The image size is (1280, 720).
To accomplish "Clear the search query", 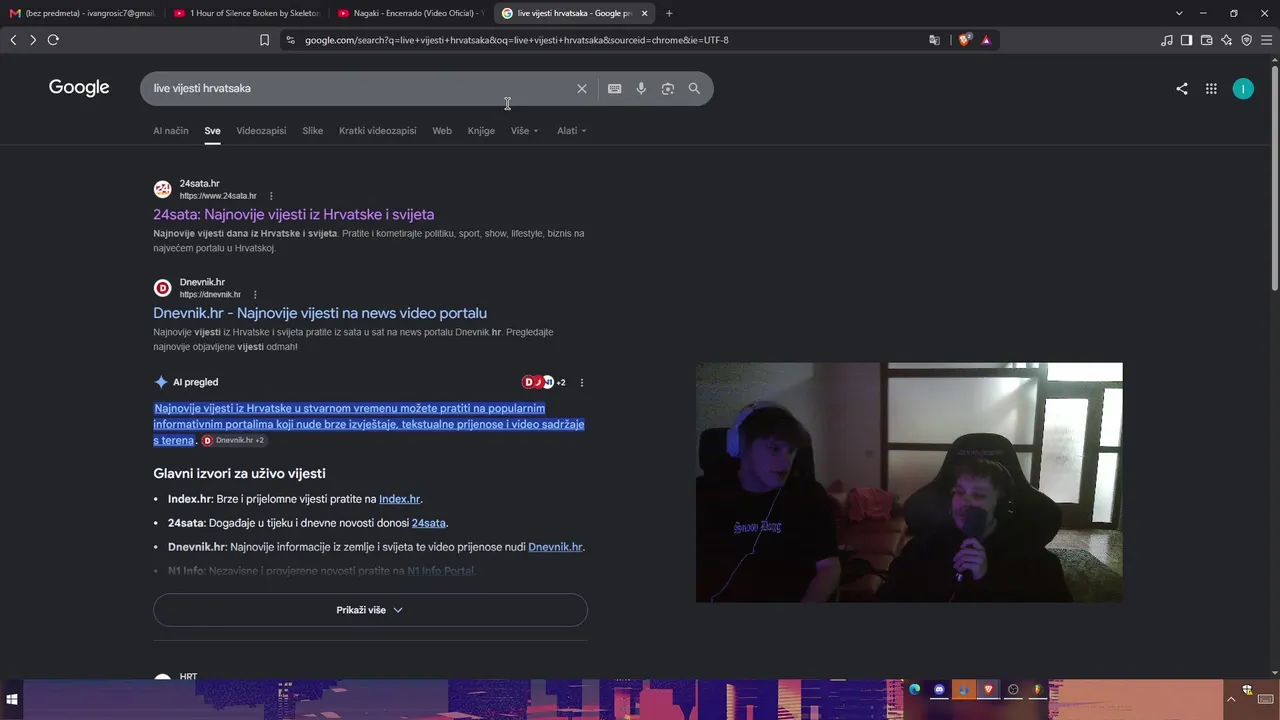I will [582, 88].
